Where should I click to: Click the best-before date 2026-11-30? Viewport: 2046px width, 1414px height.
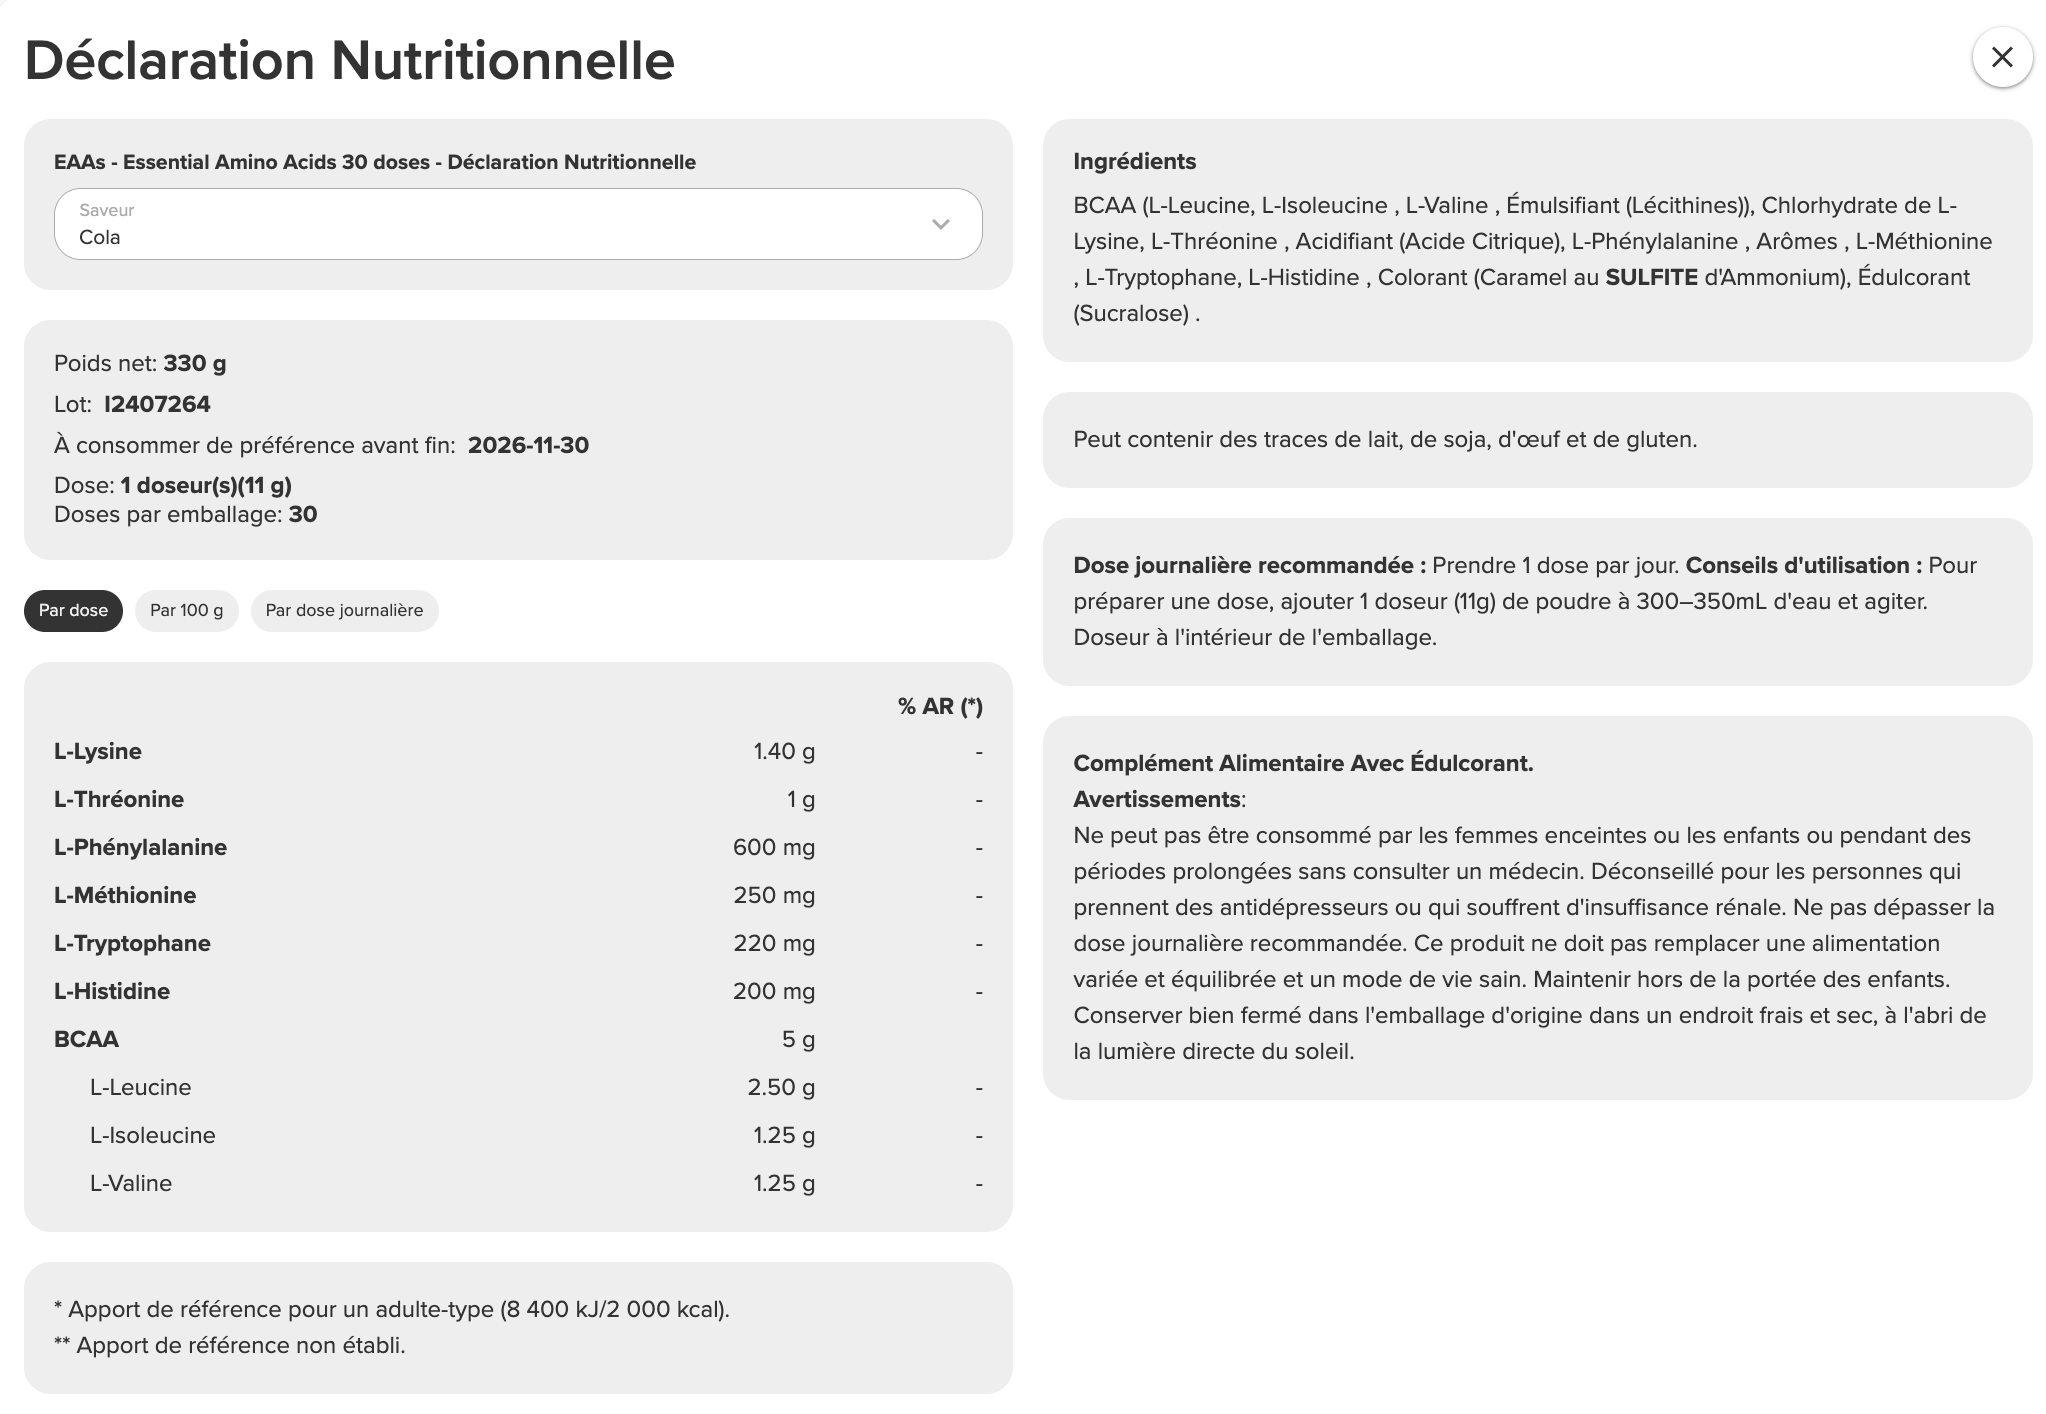pyautogui.click(x=528, y=446)
